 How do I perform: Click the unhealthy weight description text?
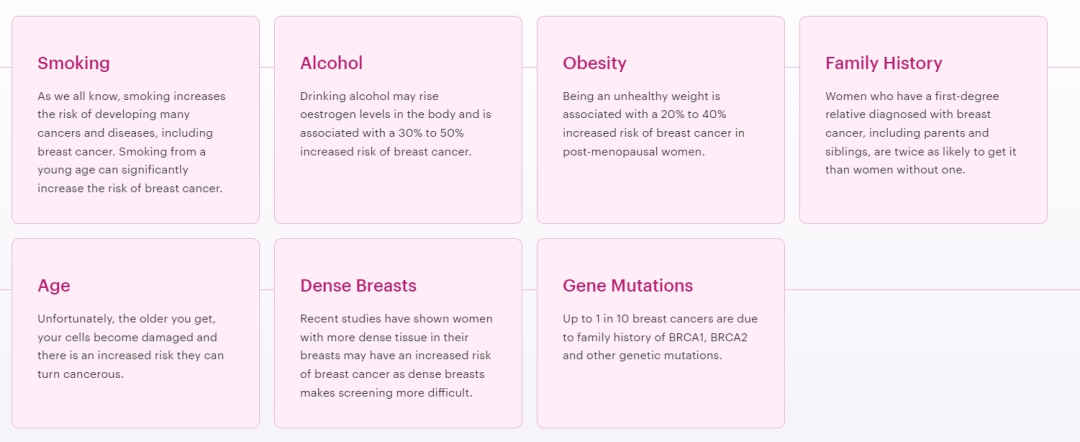(x=654, y=124)
